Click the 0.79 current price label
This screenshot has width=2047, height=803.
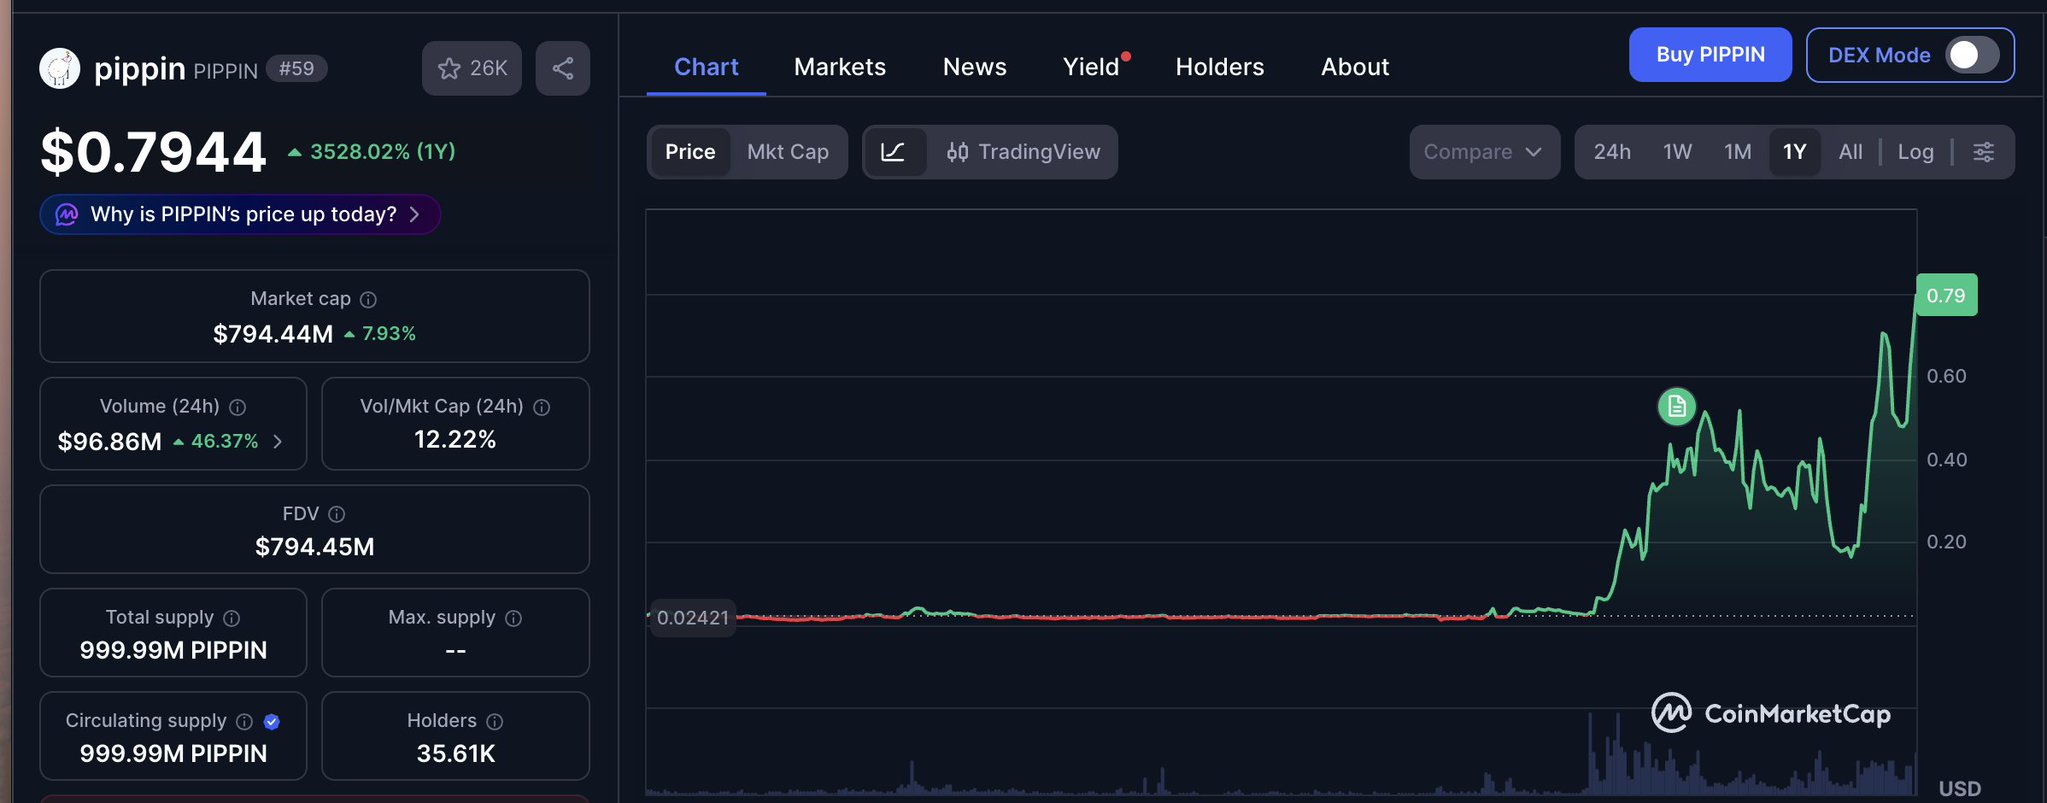click(x=1946, y=295)
